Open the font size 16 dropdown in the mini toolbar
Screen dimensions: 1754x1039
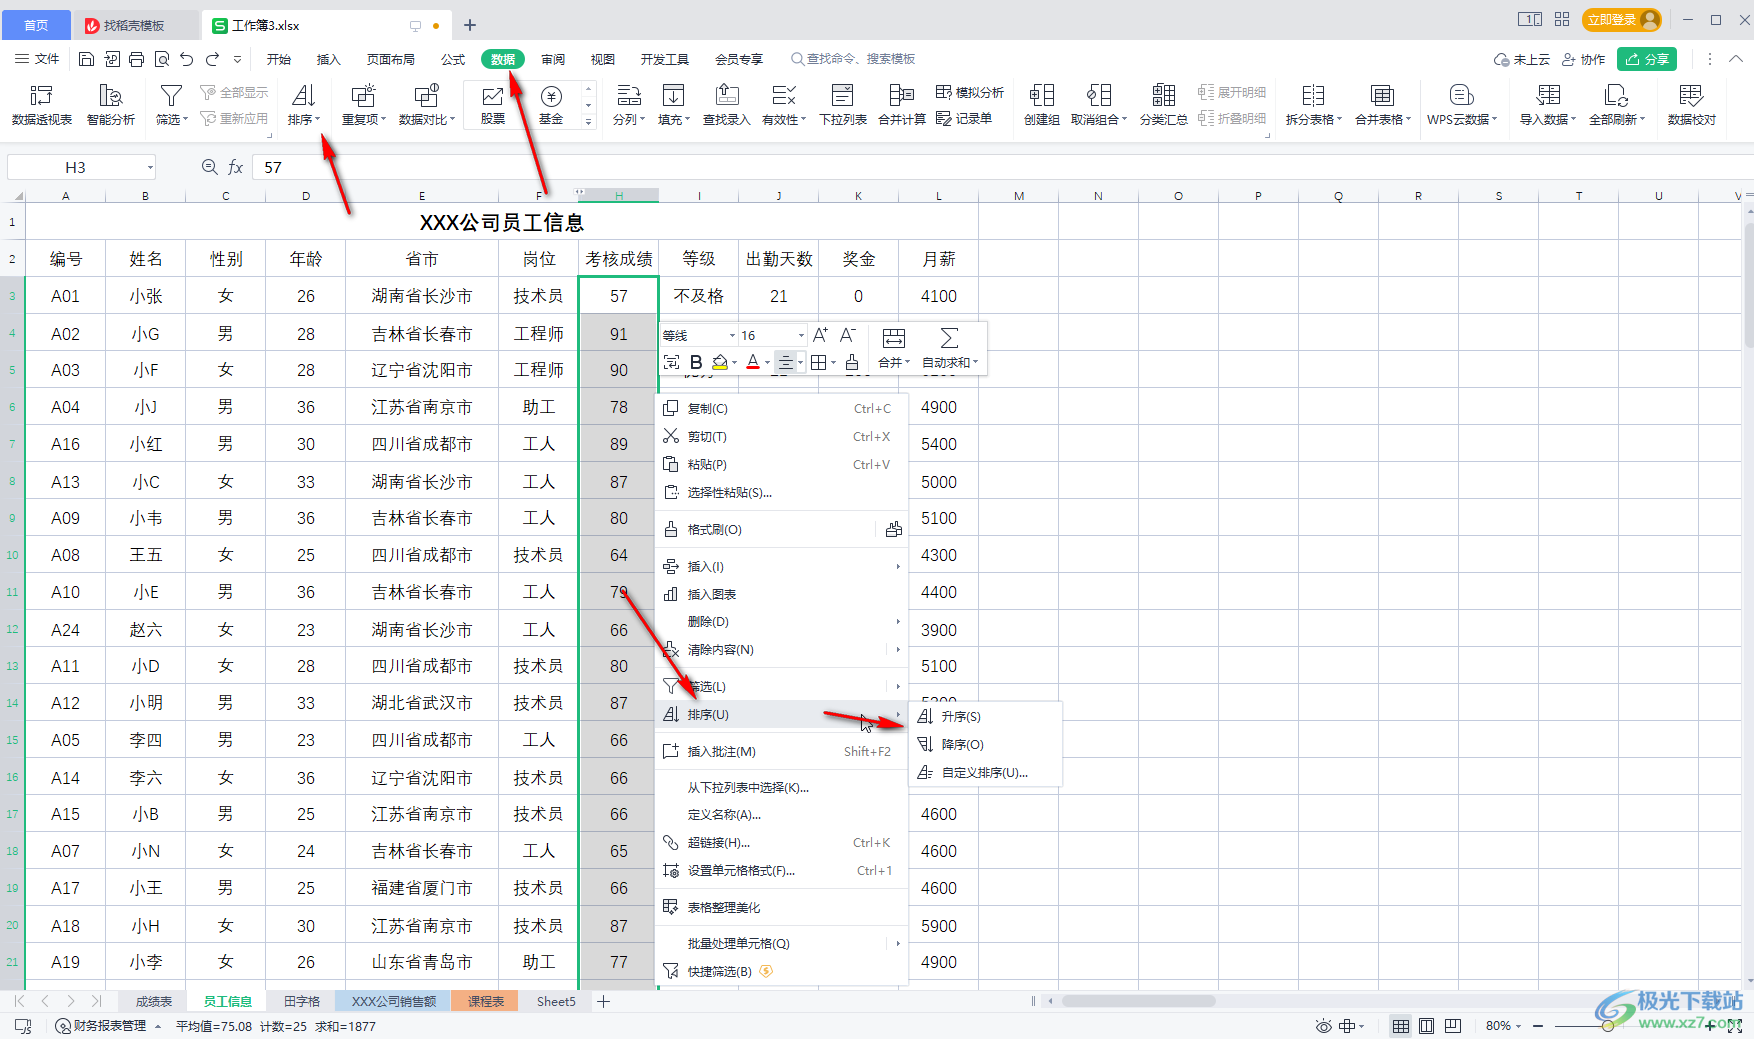(x=801, y=335)
